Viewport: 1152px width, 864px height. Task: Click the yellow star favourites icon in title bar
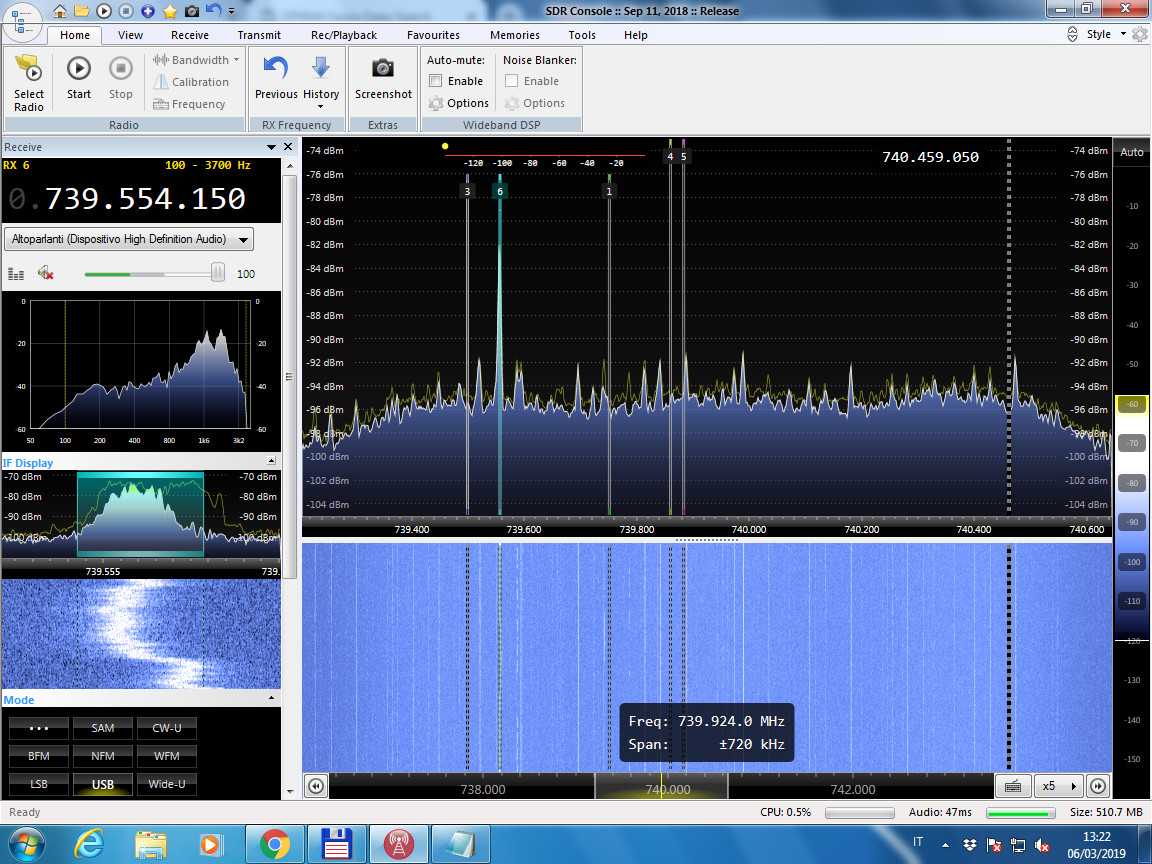pyautogui.click(x=170, y=11)
